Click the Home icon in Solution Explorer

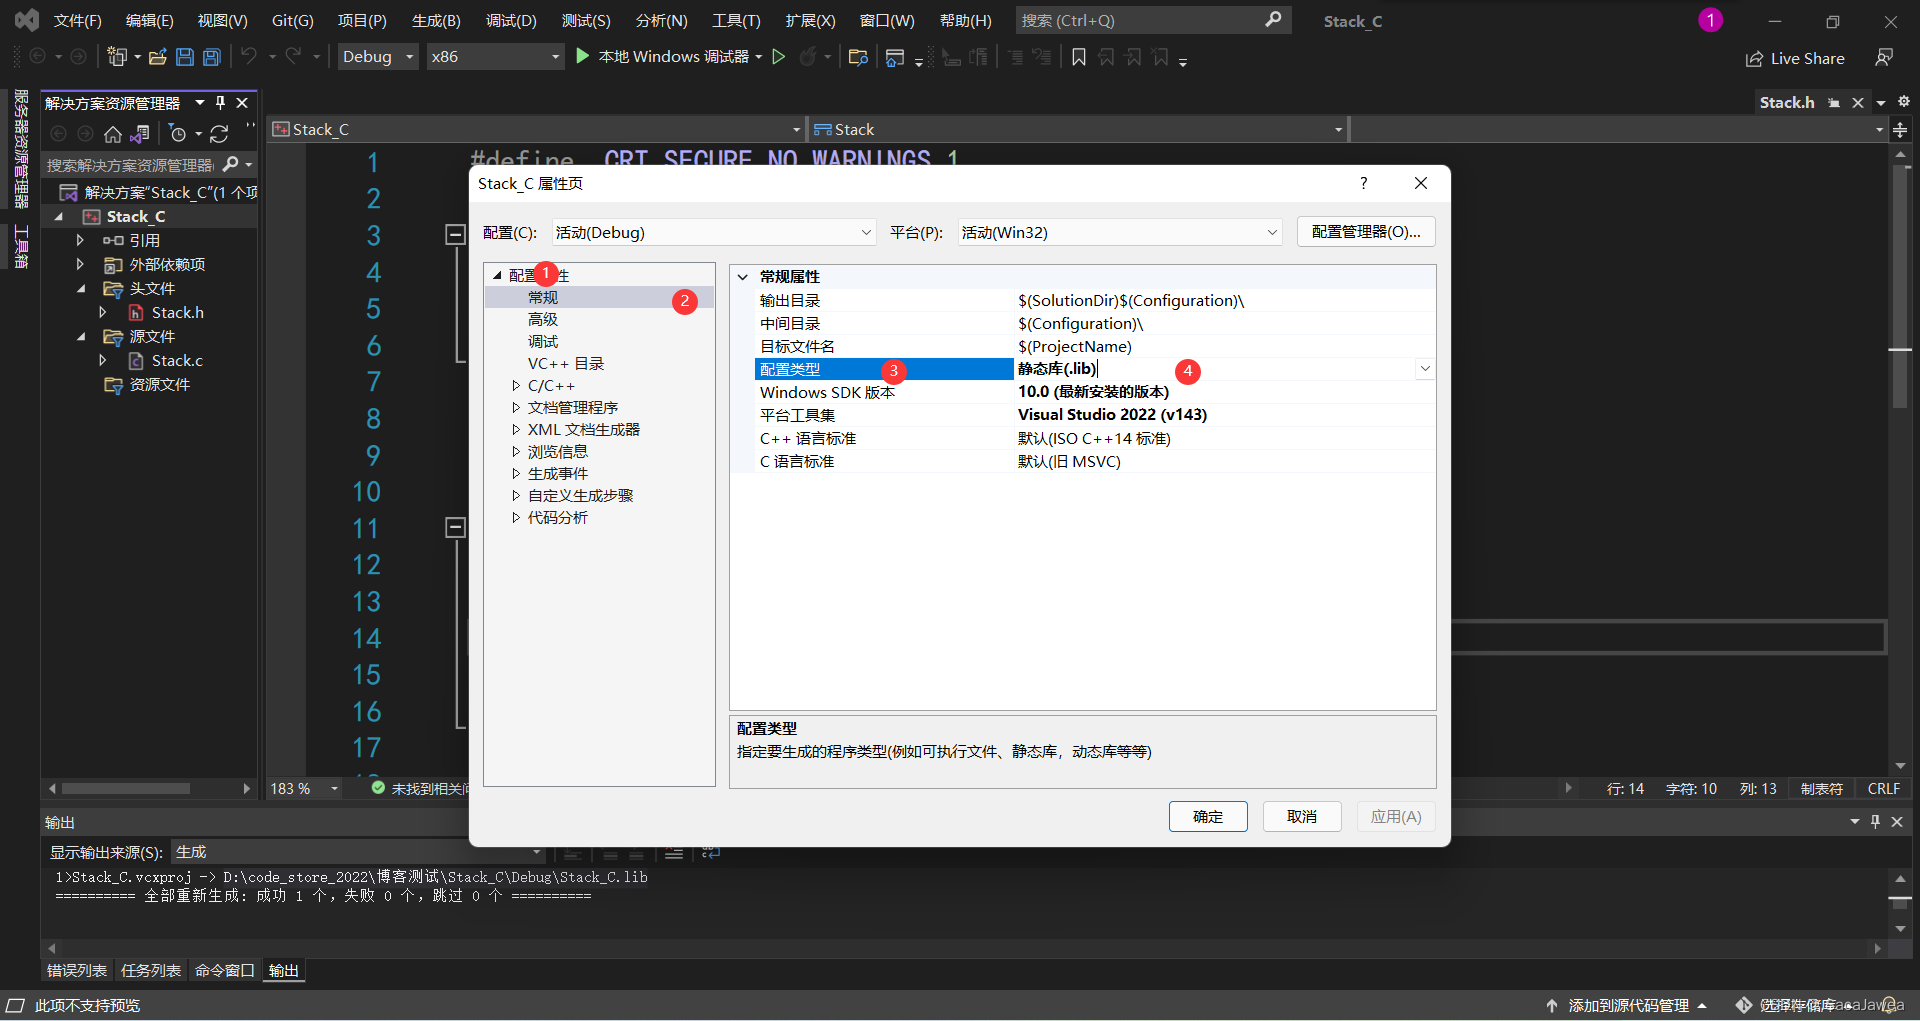[x=113, y=134]
